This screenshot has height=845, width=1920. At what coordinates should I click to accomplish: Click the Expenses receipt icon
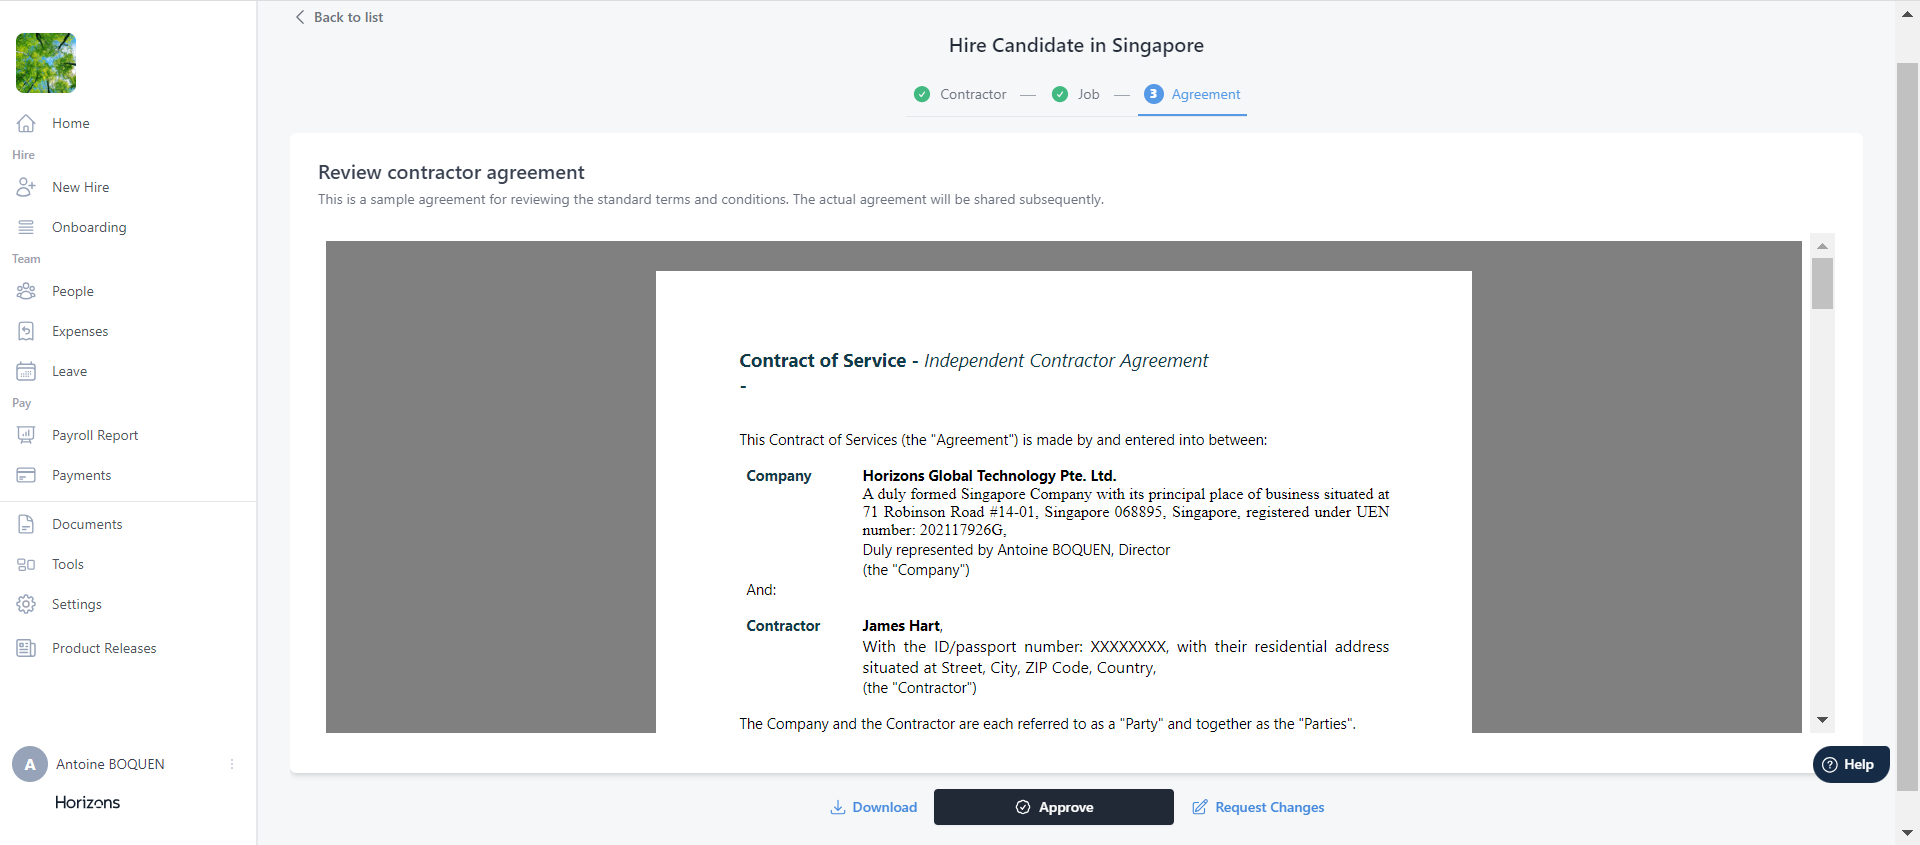[26, 331]
